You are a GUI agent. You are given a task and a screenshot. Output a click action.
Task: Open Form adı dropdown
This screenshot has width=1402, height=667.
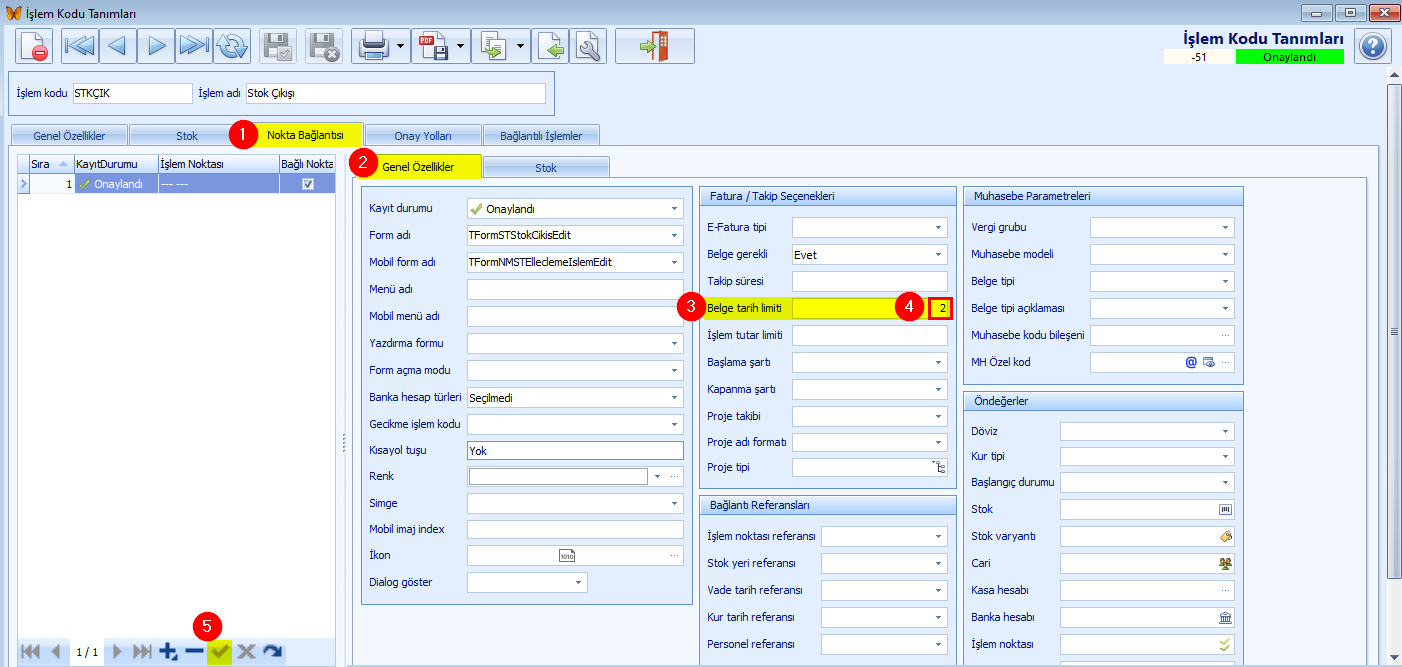[675, 236]
